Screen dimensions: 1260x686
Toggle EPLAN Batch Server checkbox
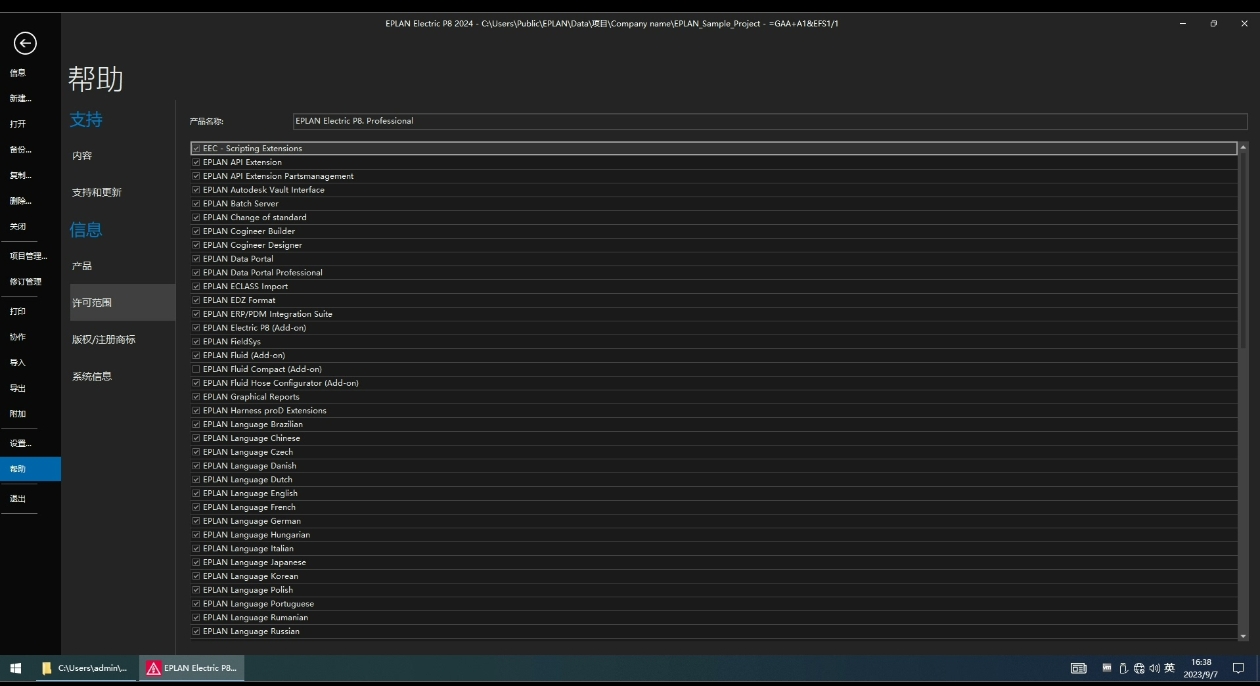click(196, 203)
